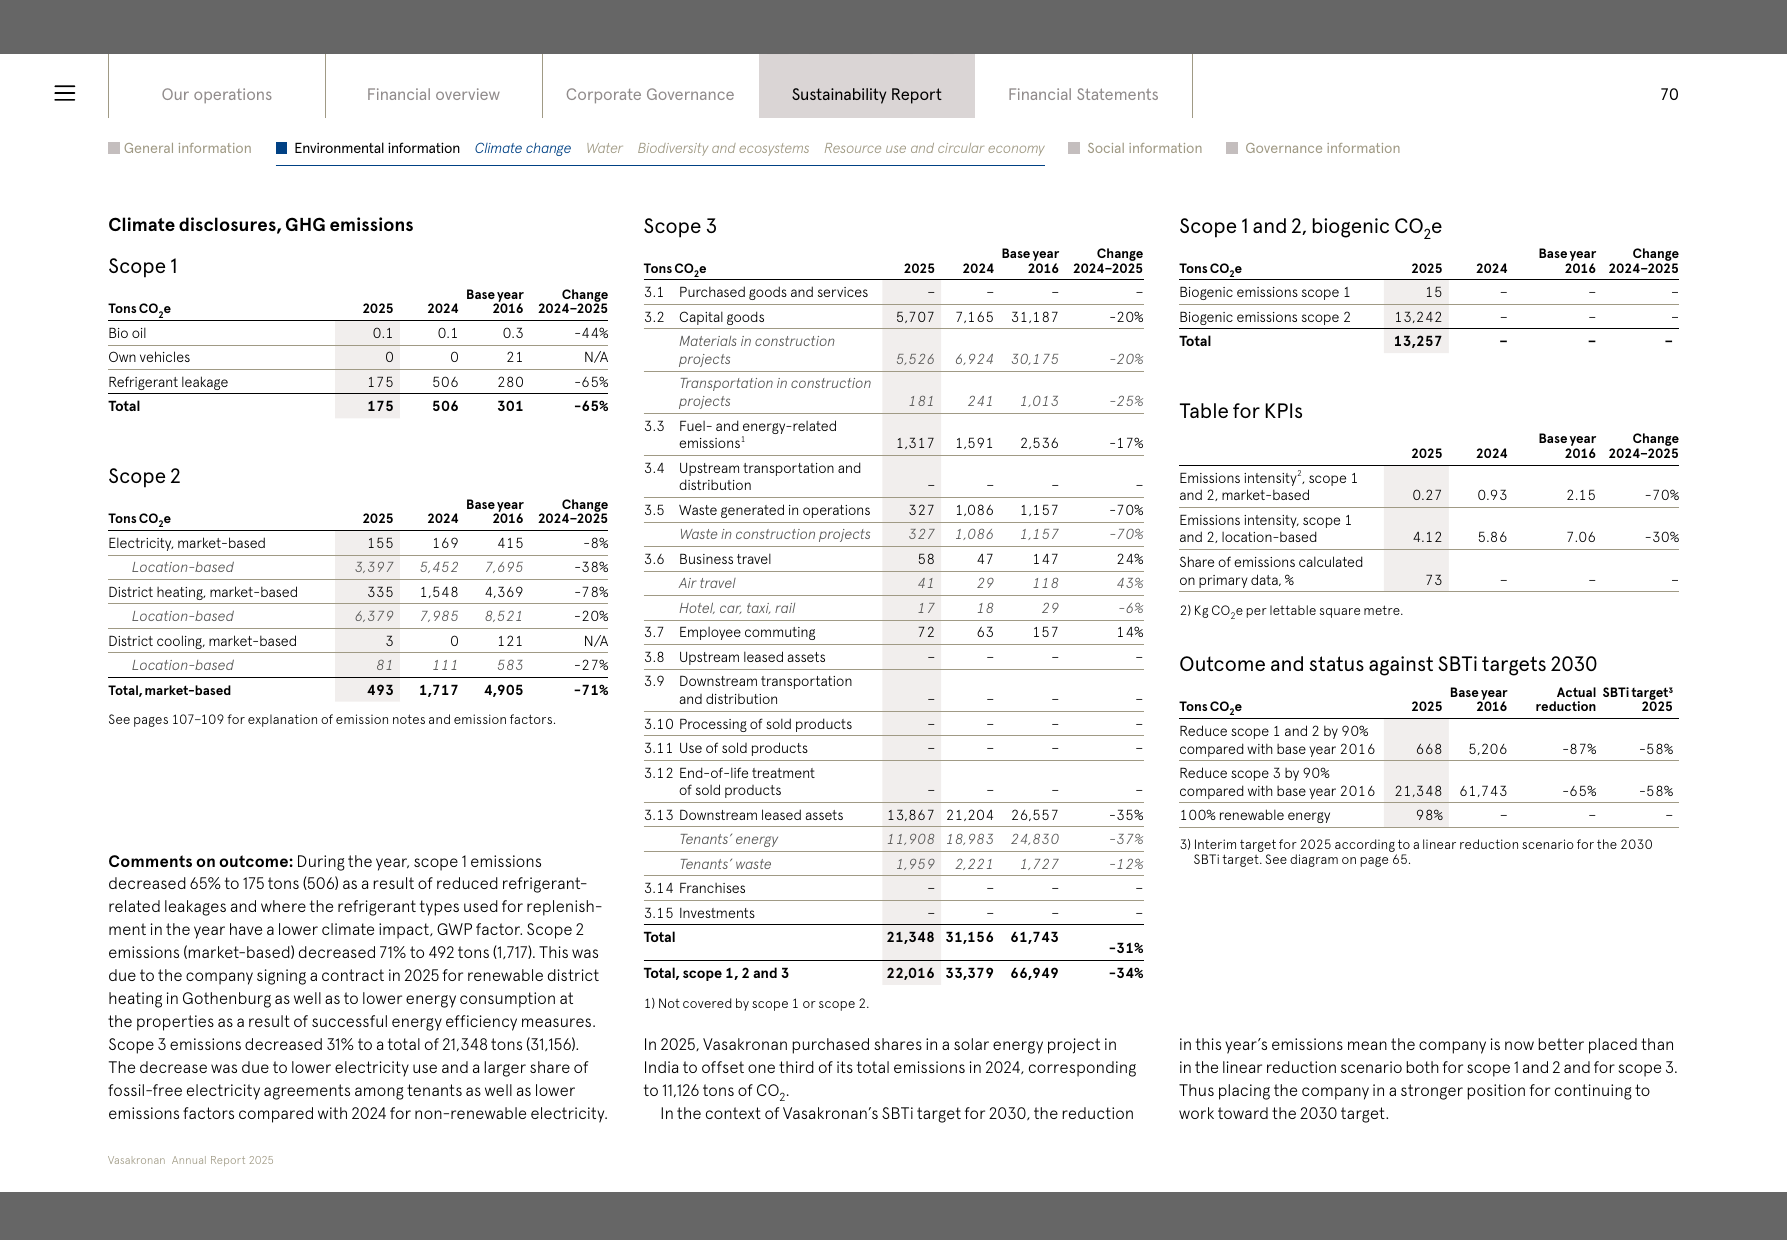Click the grey square beside General information
The width and height of the screenshot is (1788, 1241).
pyautogui.click(x=114, y=148)
